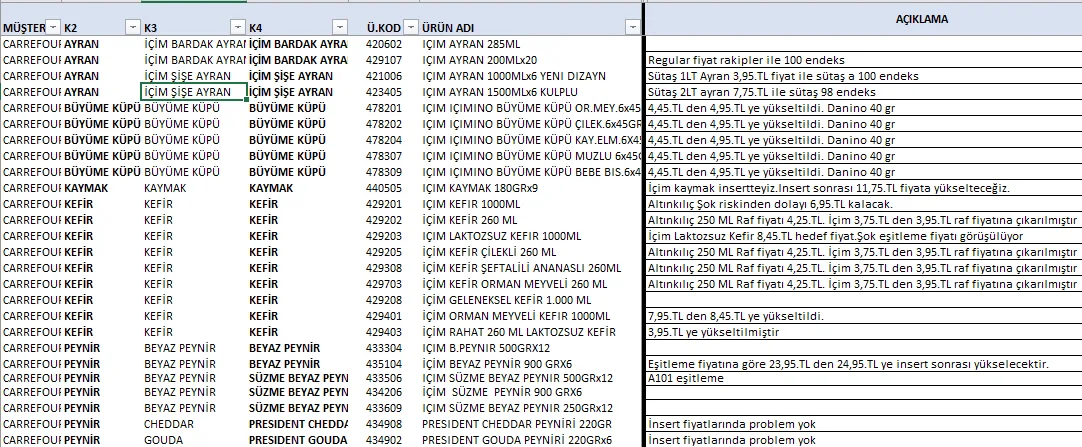Click the note '7,95.TL den 8,45.TL ye yükseltildi.'

(736, 316)
